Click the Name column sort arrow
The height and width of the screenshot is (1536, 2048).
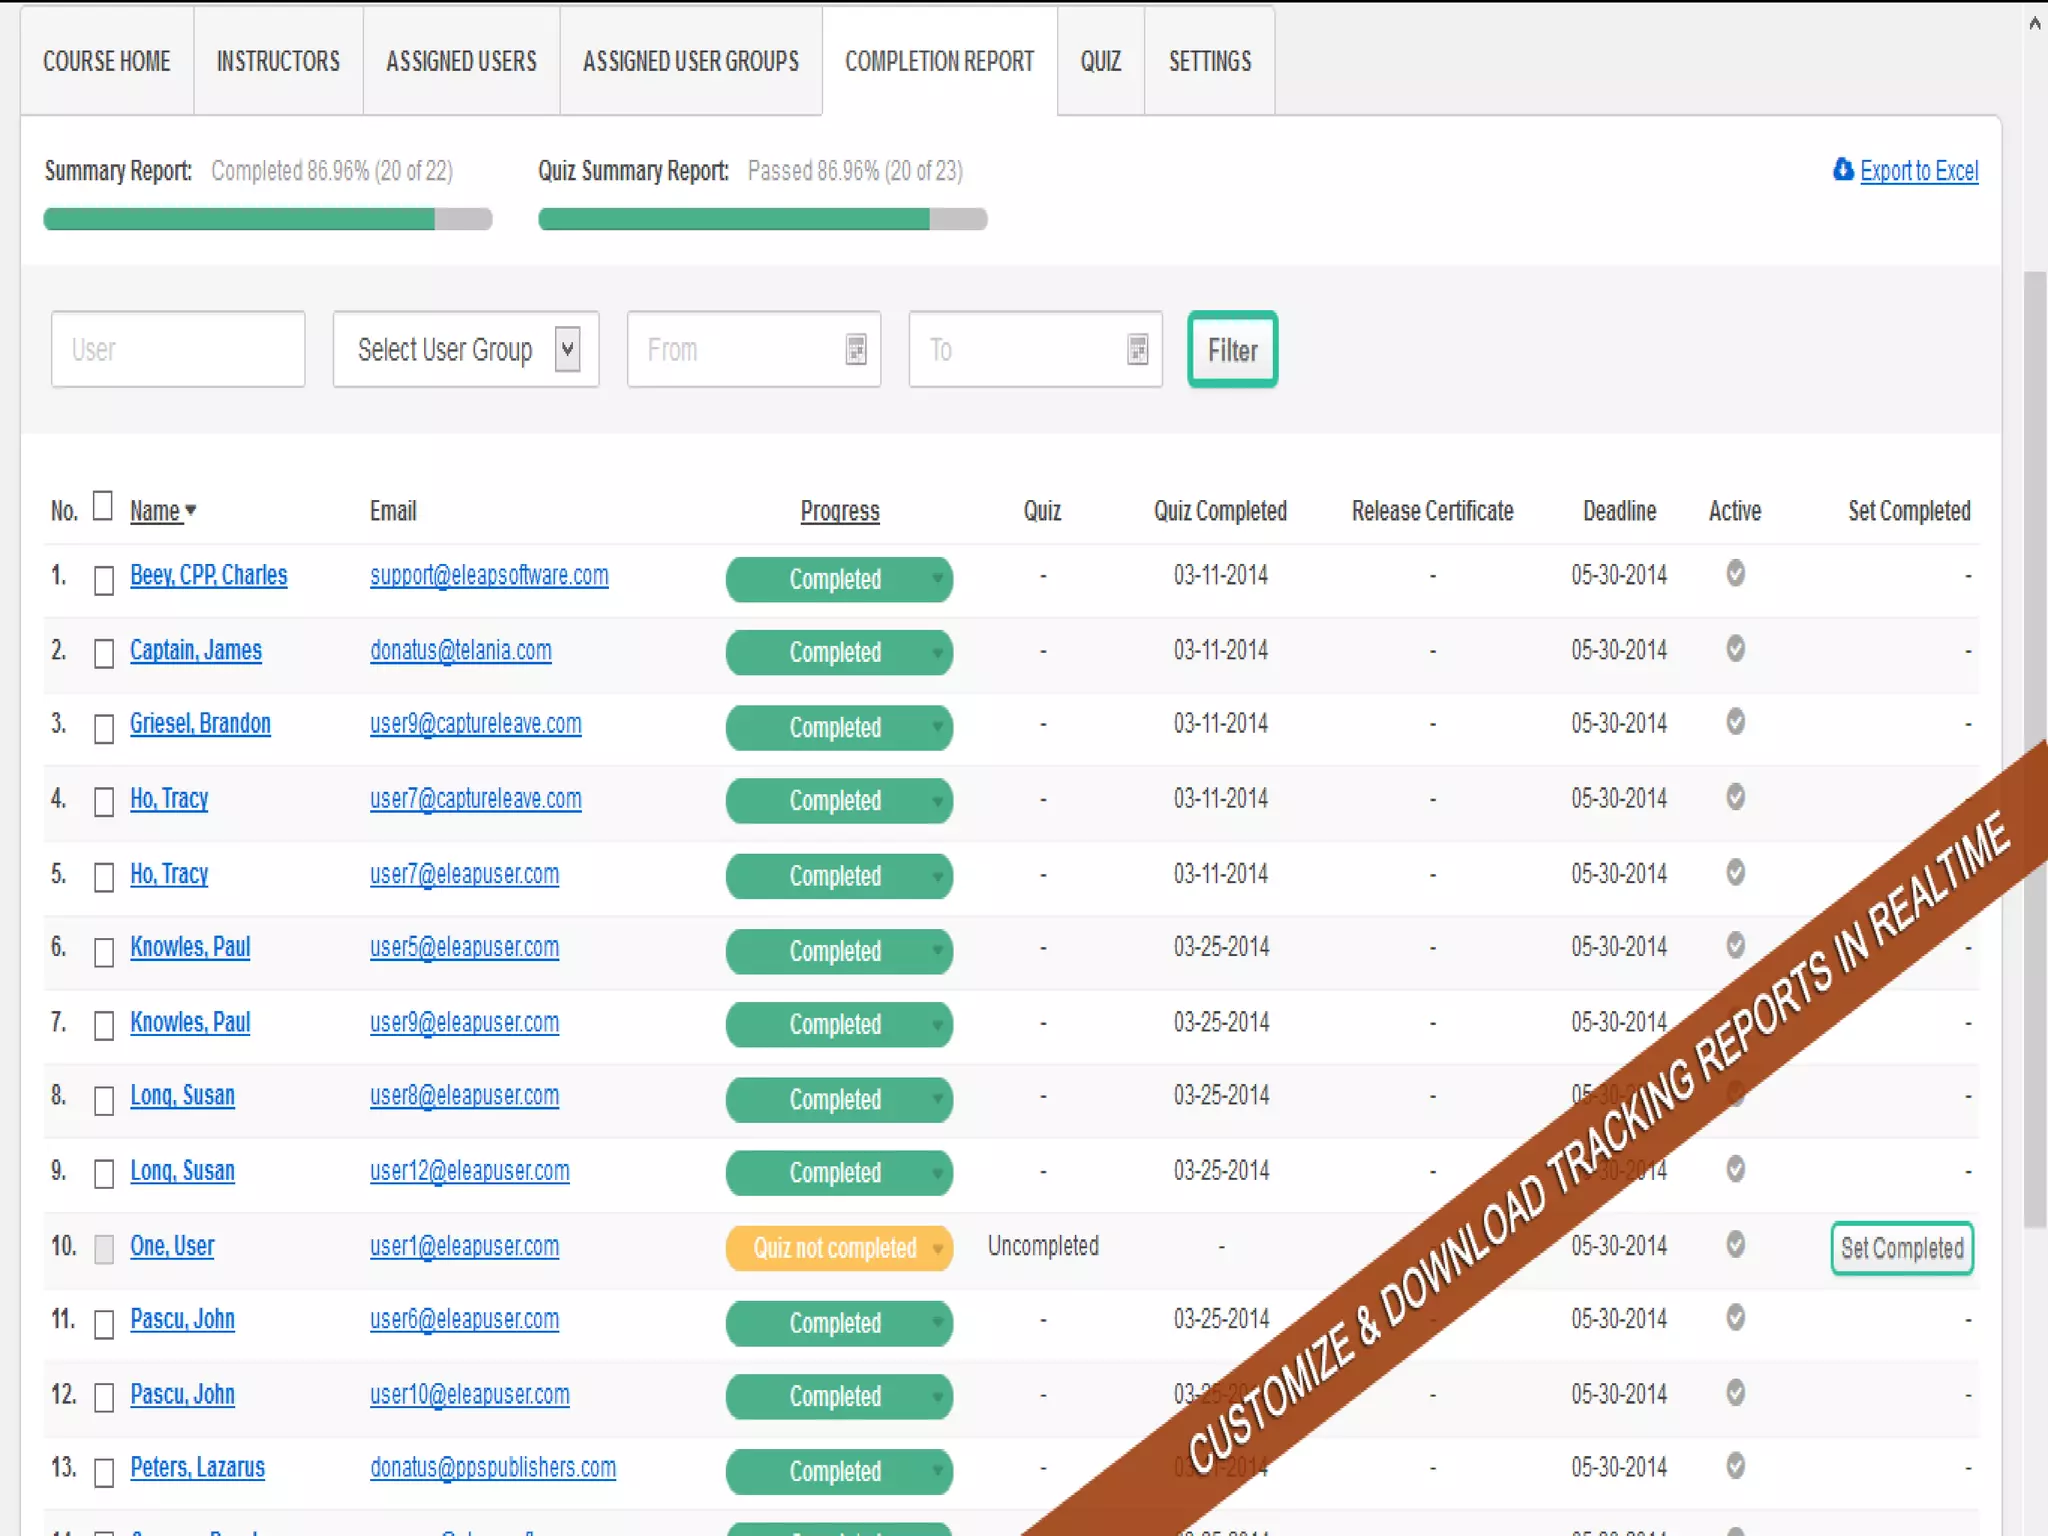[191, 511]
